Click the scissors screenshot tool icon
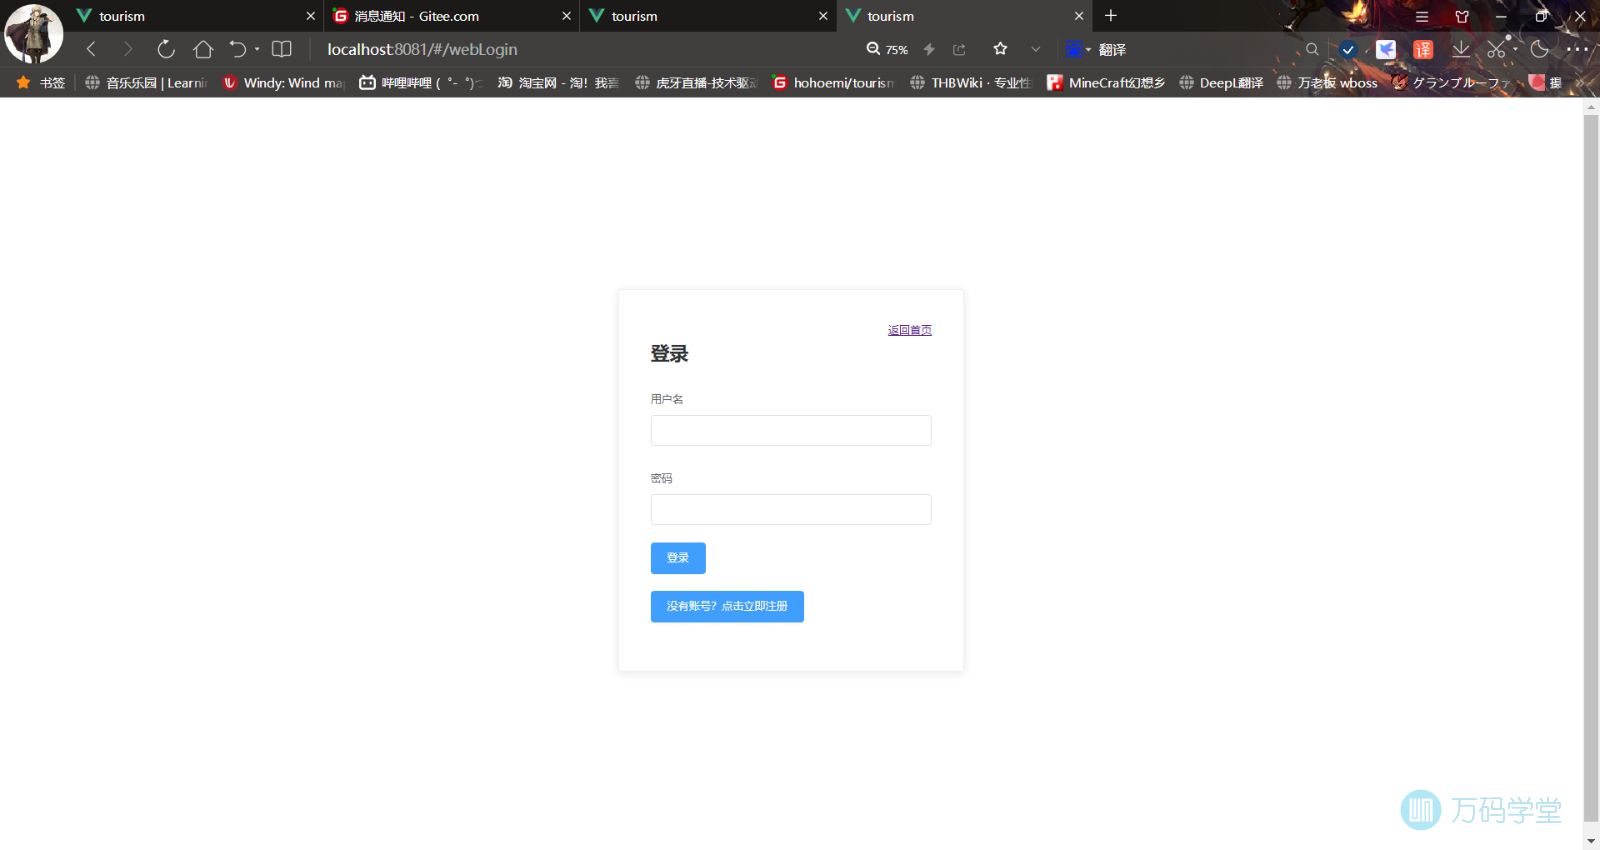 [1496, 49]
